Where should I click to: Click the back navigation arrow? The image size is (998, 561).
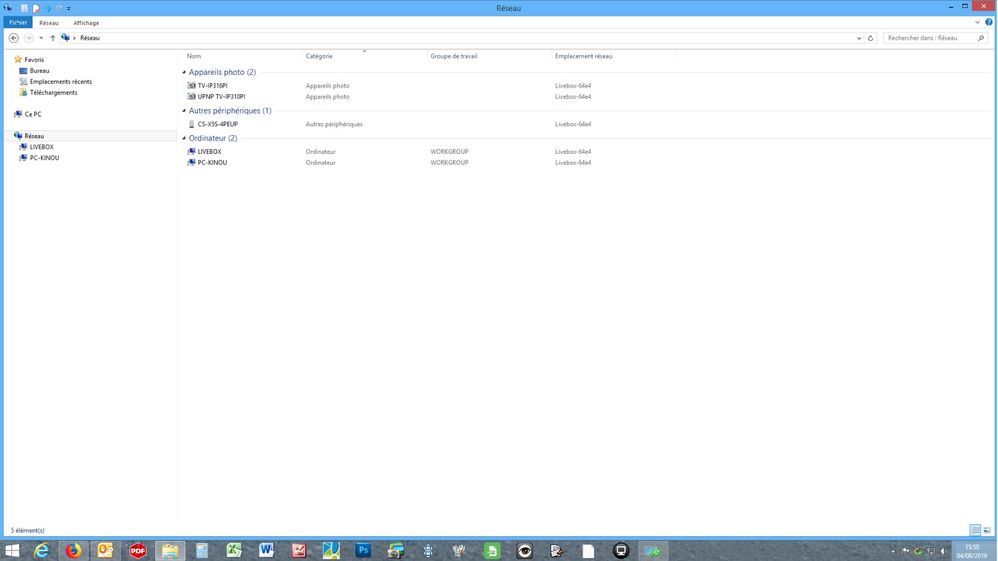[x=14, y=38]
